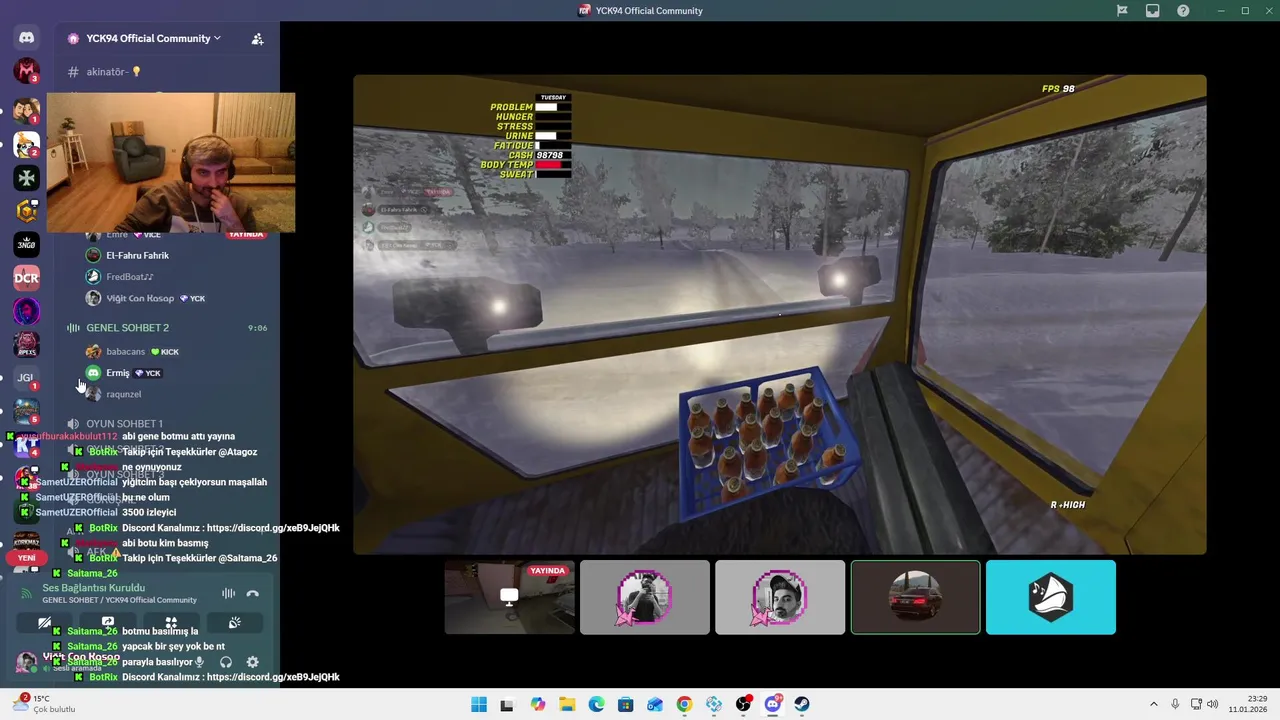Open Discord taskbar icon
This screenshot has height=720, width=1280.
(x=772, y=704)
